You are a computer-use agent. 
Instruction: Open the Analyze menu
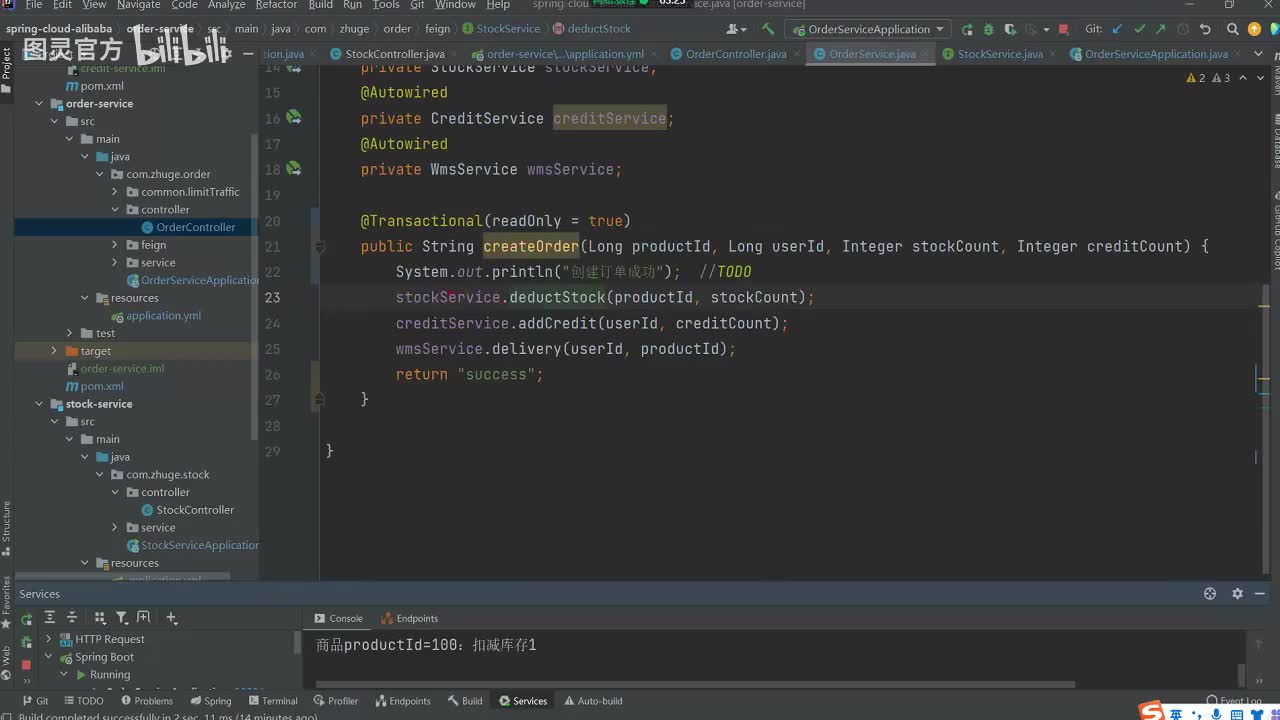[227, 5]
